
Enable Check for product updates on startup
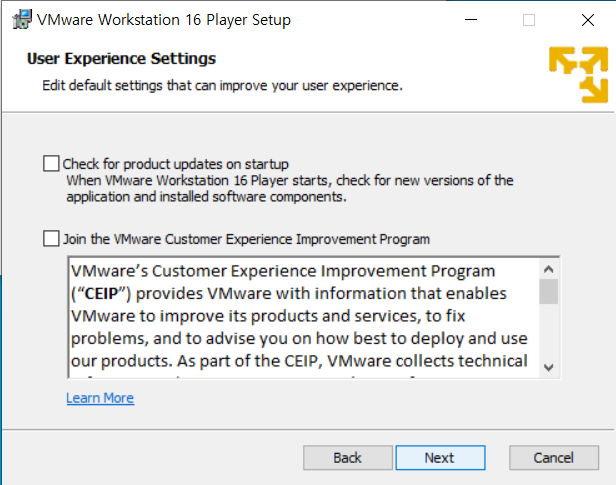(x=51, y=163)
